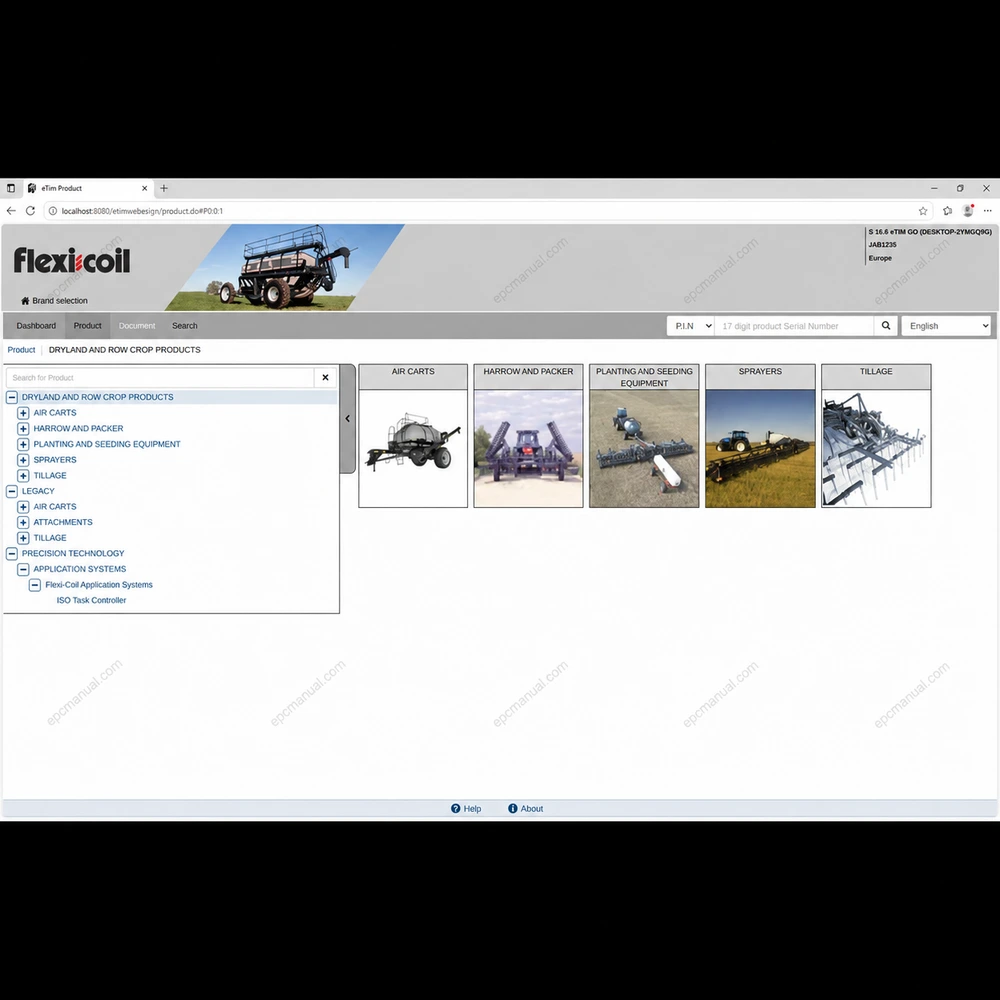This screenshot has height=1000, width=1000.
Task: Open PLANTING AND SEEDING EQUIPMENT card
Action: (644, 436)
